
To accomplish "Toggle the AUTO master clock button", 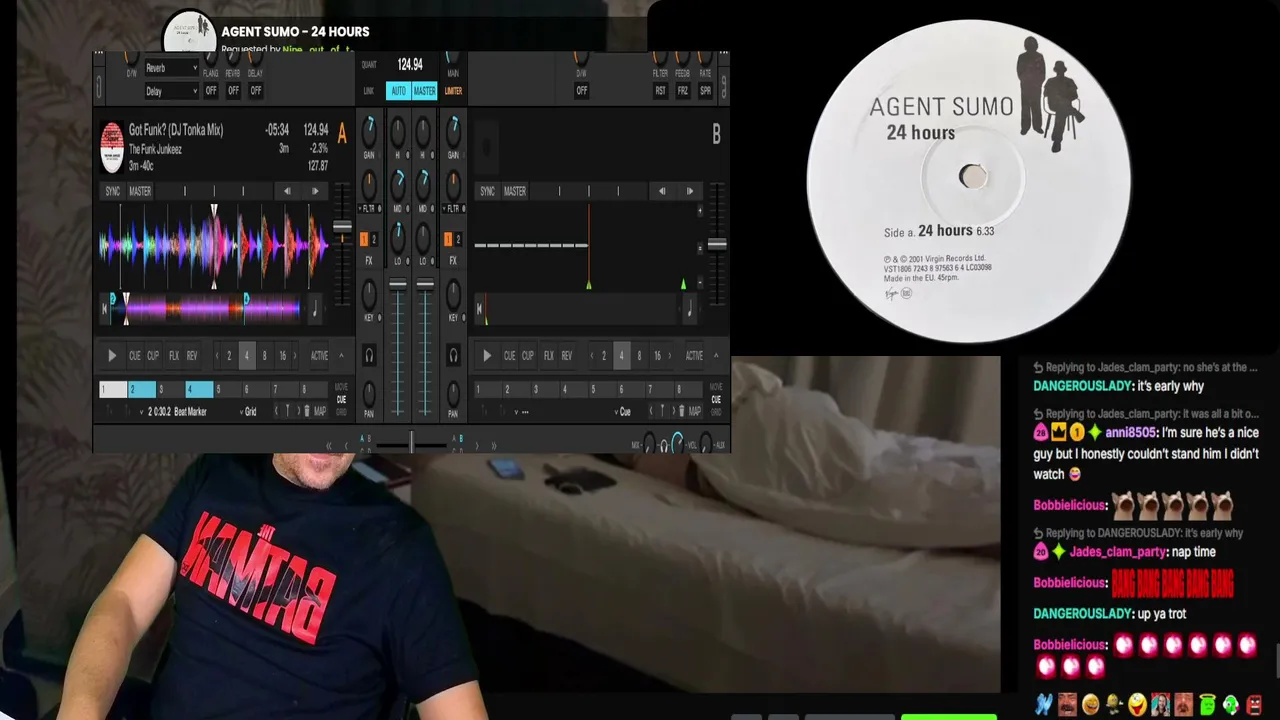I will tap(398, 91).
